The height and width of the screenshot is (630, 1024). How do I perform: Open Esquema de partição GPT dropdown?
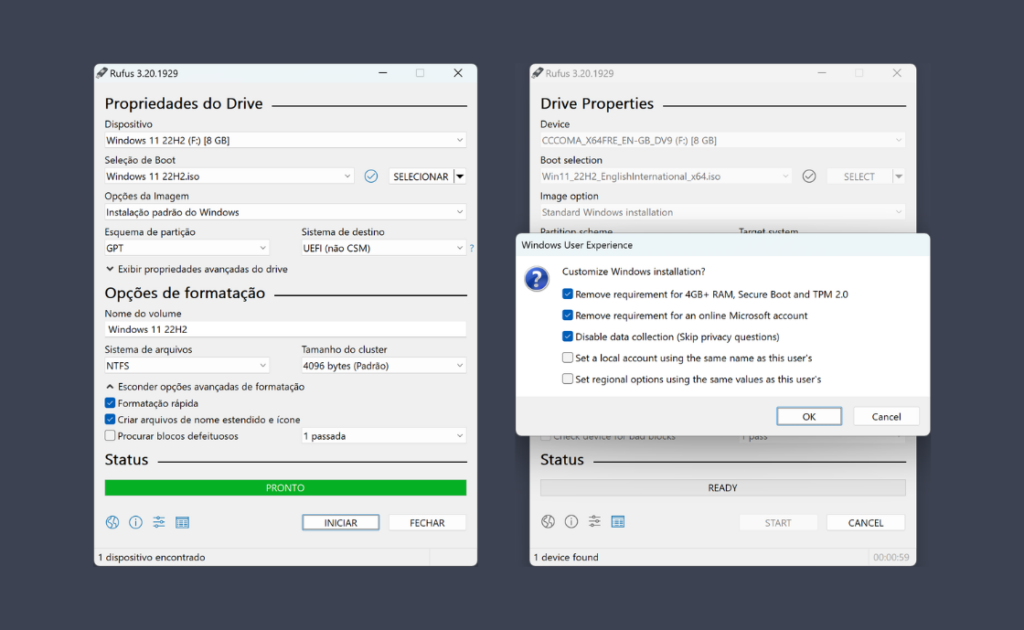pyautogui.click(x=187, y=248)
